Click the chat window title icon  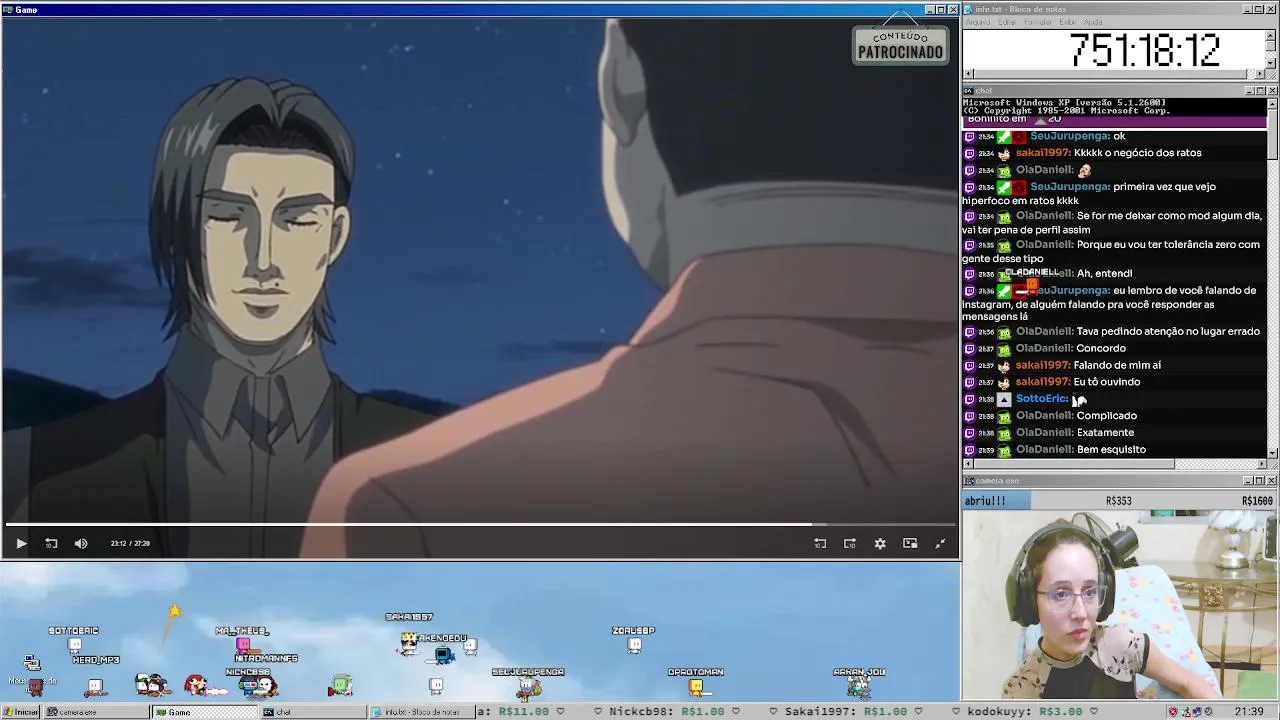point(969,91)
